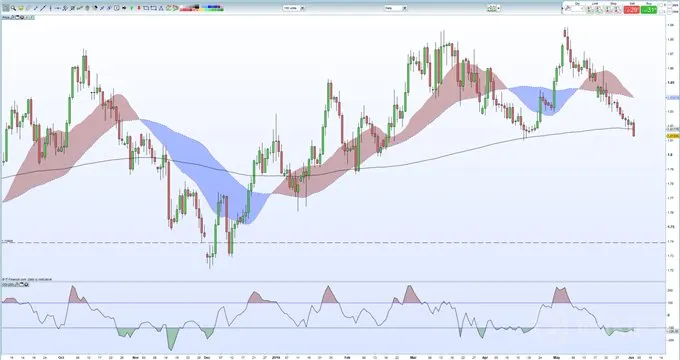Click the current price label on the price axis

673,136
